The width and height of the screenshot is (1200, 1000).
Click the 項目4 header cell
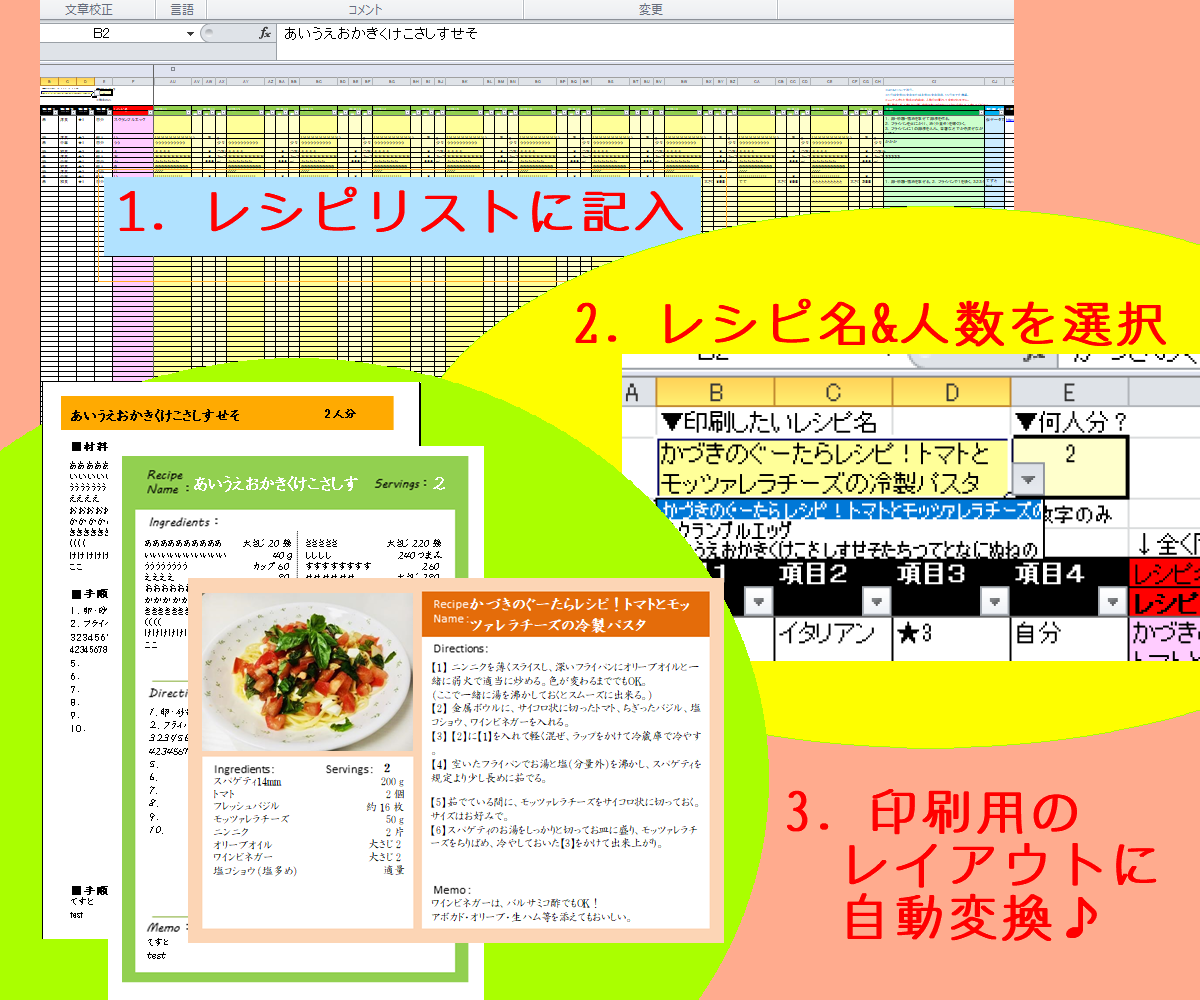[1069, 586]
